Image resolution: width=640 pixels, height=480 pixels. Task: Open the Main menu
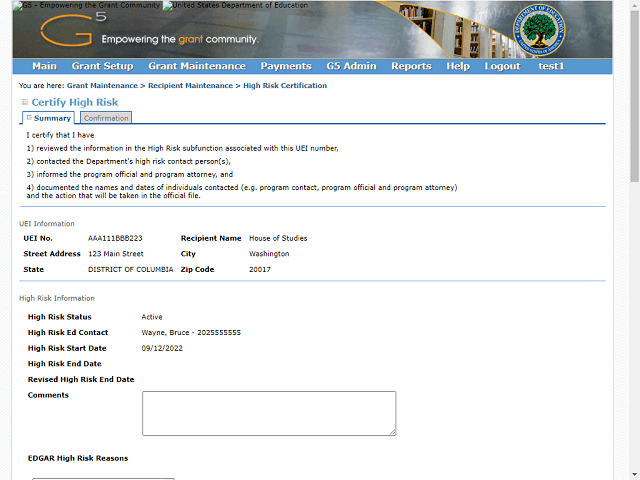point(44,66)
